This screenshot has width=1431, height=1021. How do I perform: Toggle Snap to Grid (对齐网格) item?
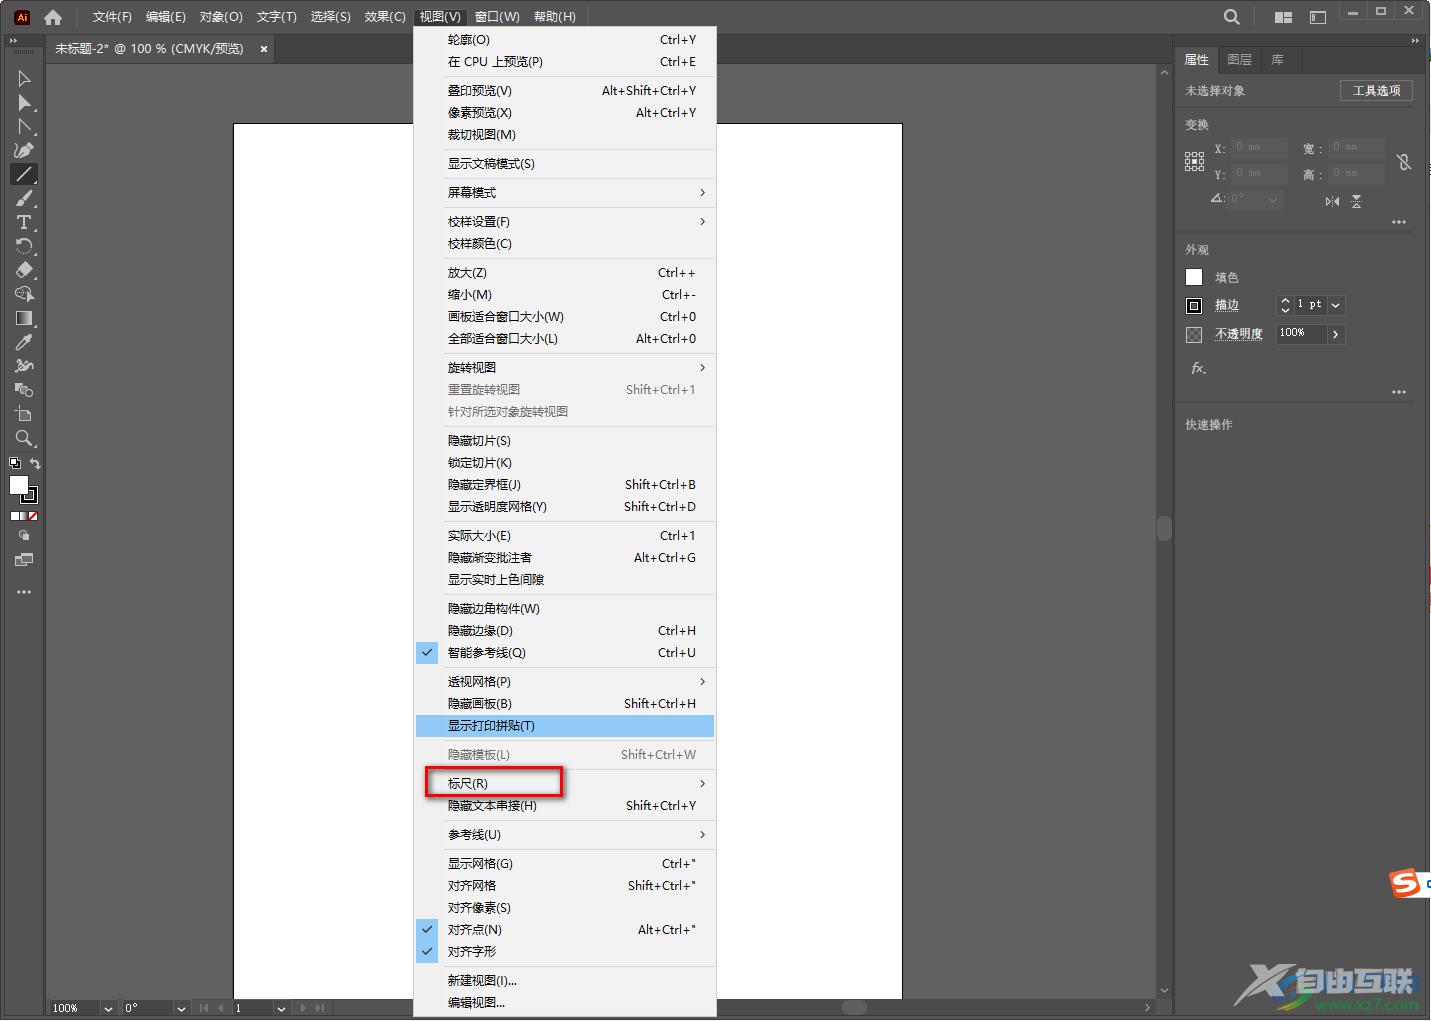(565, 886)
